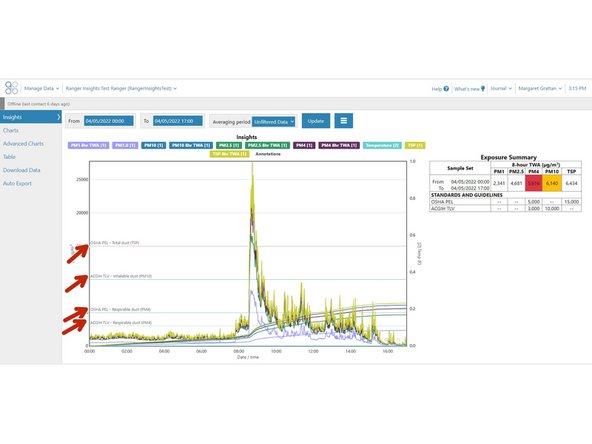Screen dimensions: 592x444
Task: Click the chevron on the Insights sidebar item
Action: coord(59,117)
